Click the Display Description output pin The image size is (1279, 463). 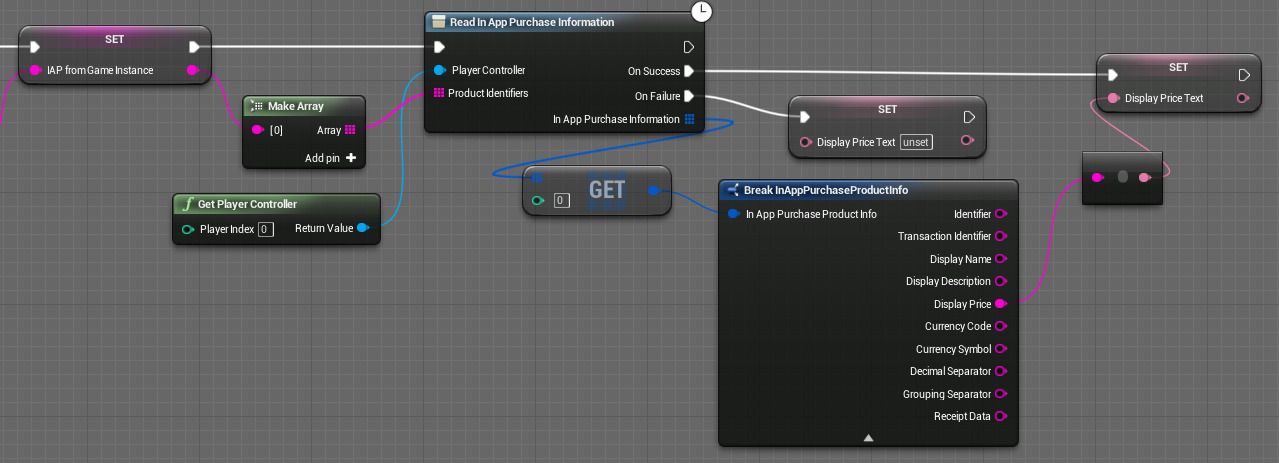[1001, 282]
